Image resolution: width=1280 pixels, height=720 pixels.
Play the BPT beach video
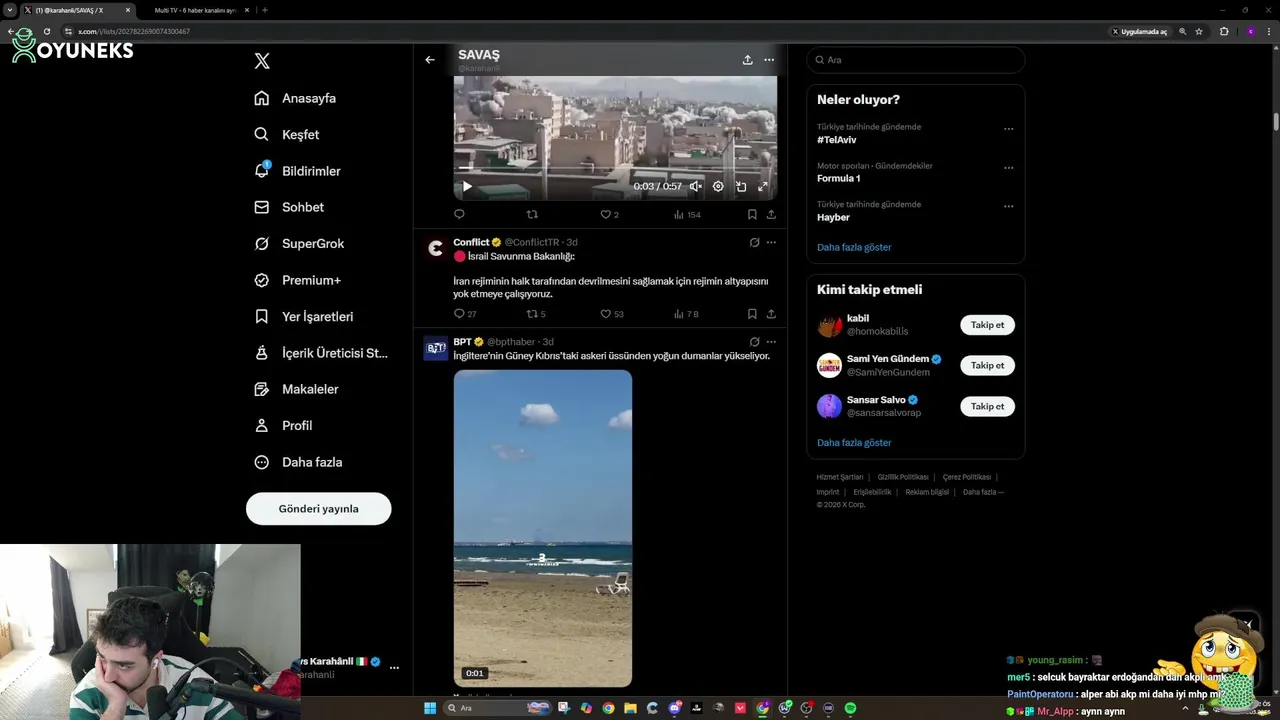[x=543, y=528]
